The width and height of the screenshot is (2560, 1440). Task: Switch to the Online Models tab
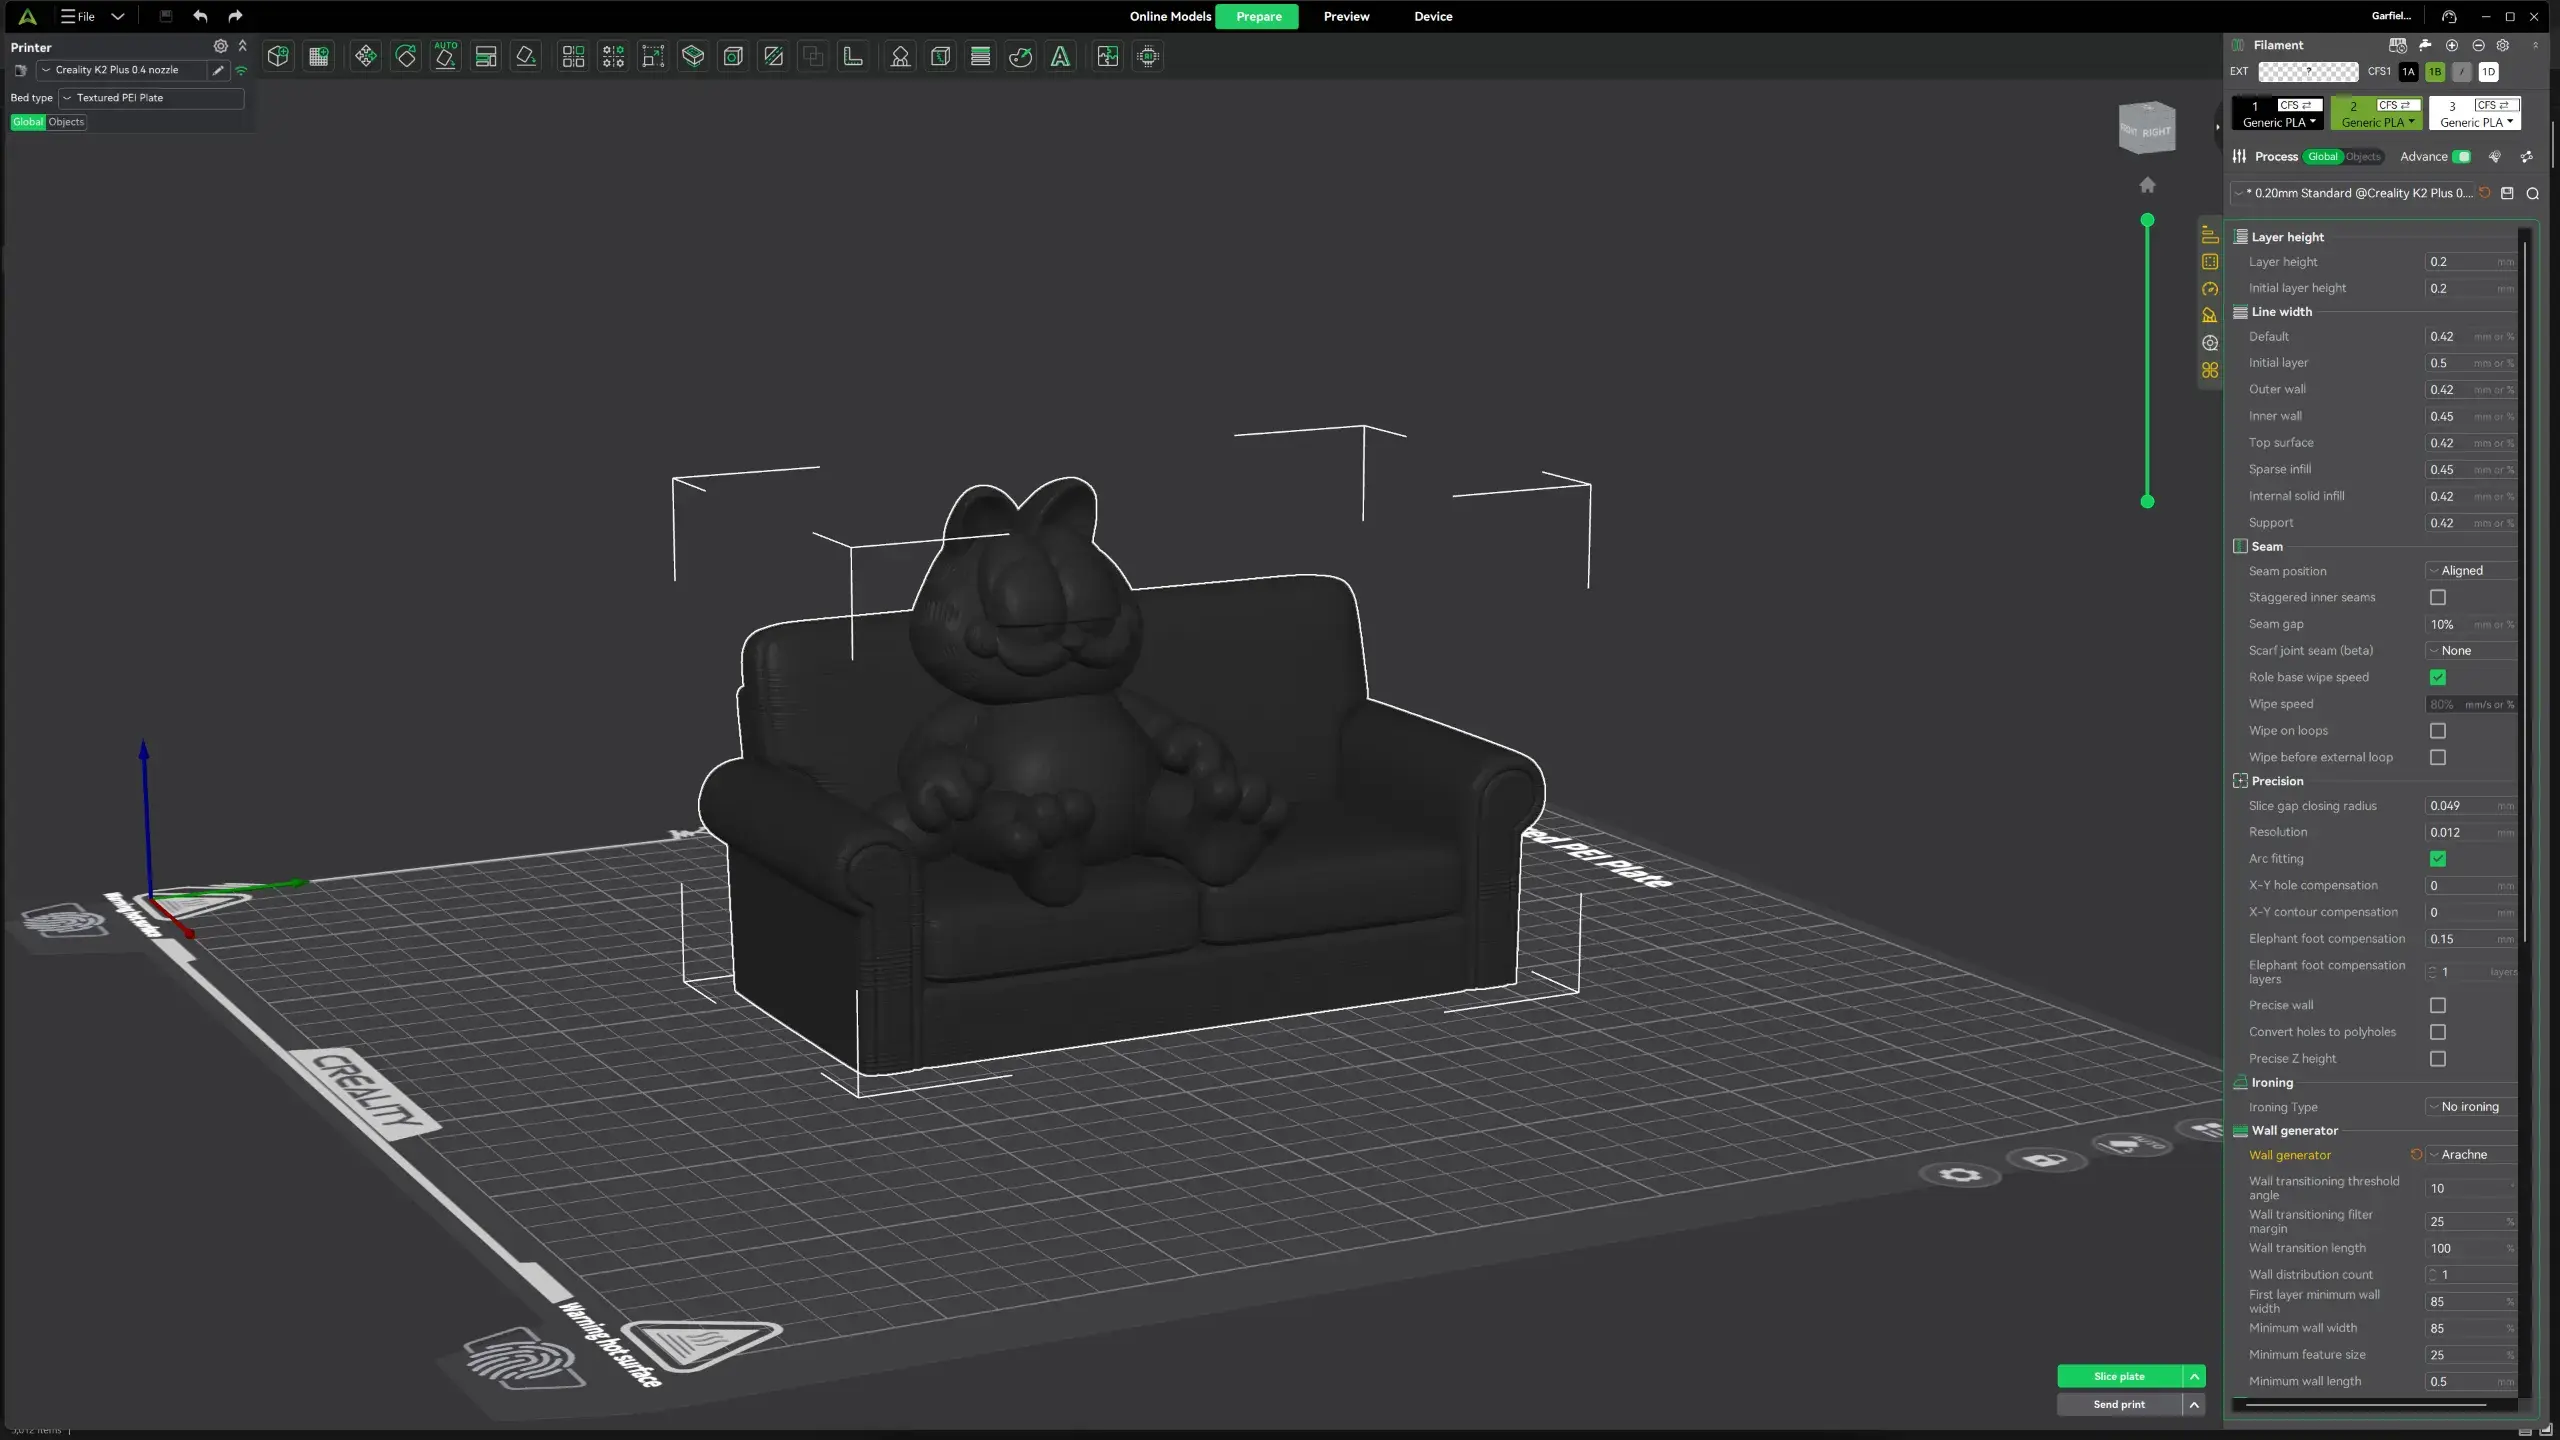[1170, 16]
